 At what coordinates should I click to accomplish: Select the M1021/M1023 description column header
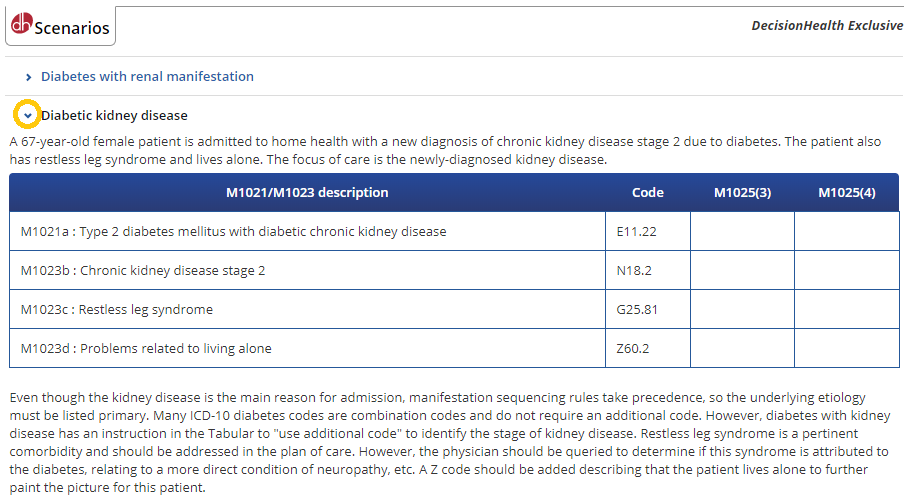click(x=306, y=193)
